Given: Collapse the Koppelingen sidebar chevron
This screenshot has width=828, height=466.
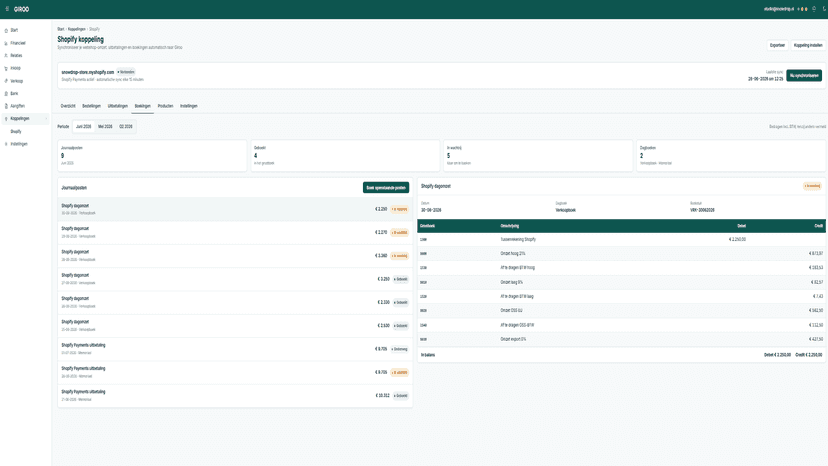Looking at the screenshot, I should click(46, 119).
